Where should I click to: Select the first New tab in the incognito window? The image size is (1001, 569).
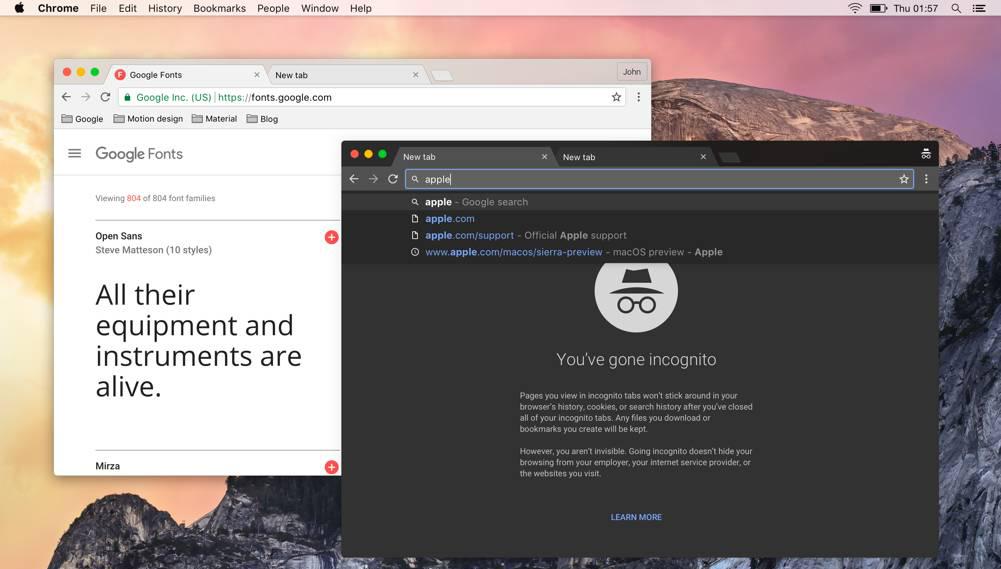click(x=474, y=156)
